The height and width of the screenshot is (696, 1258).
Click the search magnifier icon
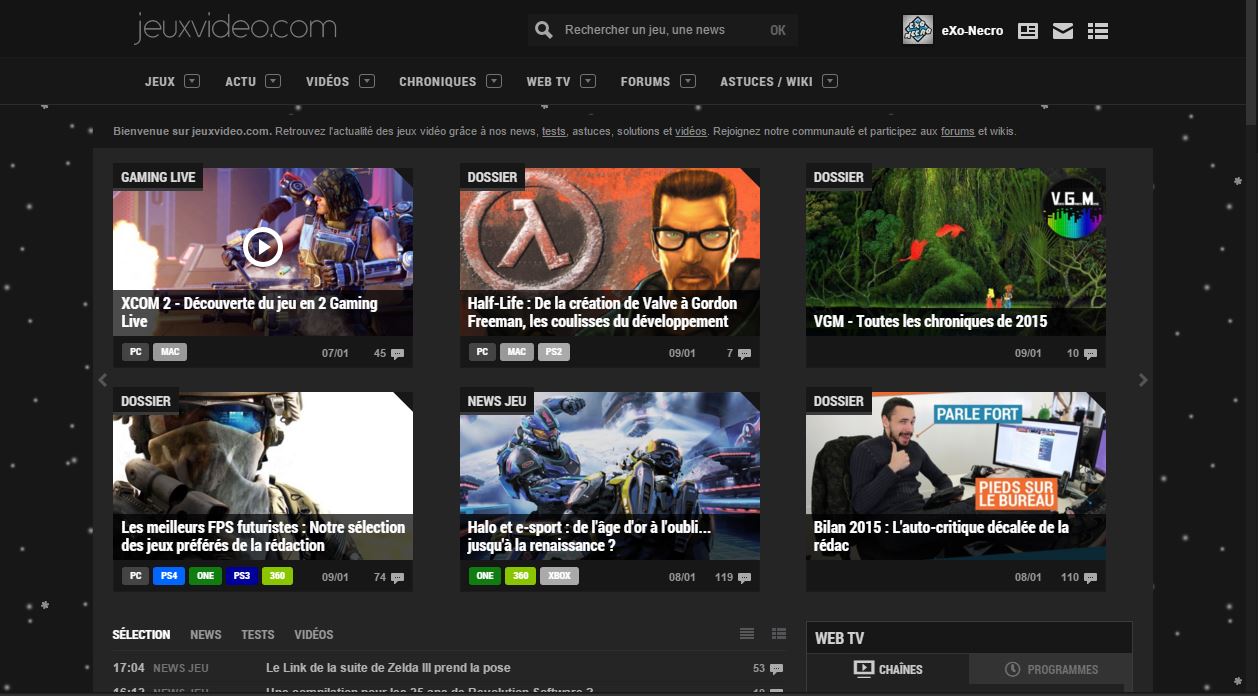coord(543,30)
